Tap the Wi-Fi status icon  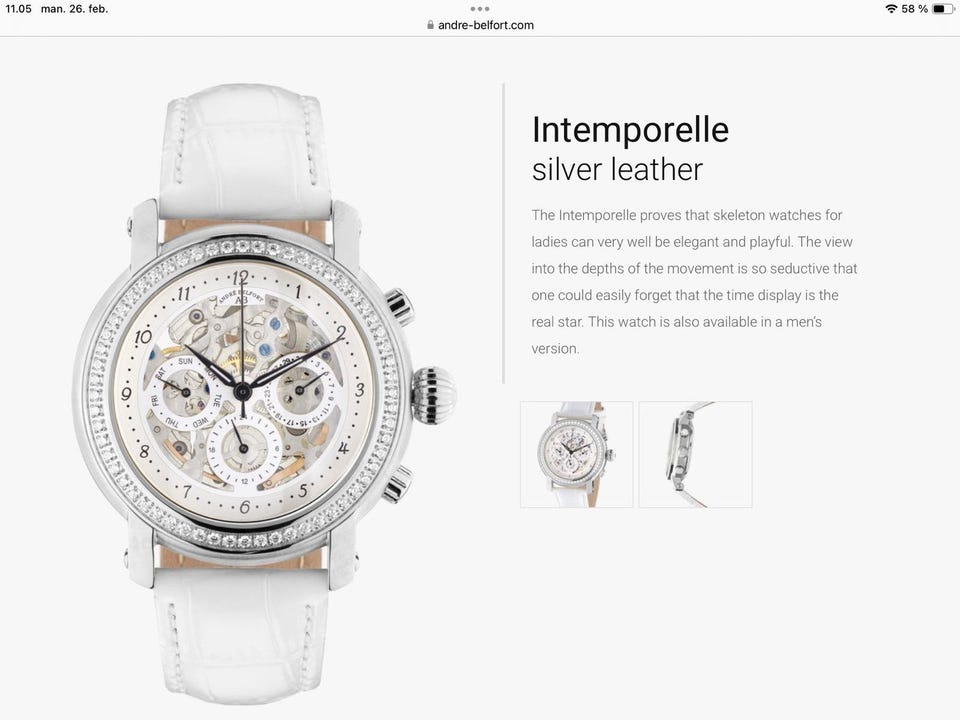891,9
